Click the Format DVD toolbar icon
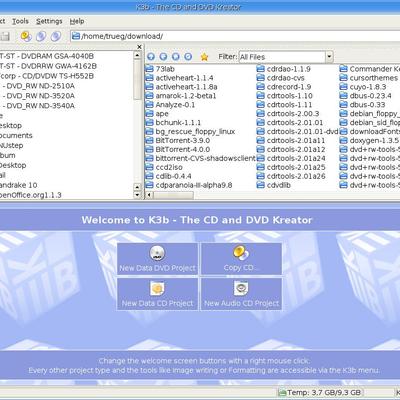This screenshot has width=400, height=400. [x=56, y=36]
